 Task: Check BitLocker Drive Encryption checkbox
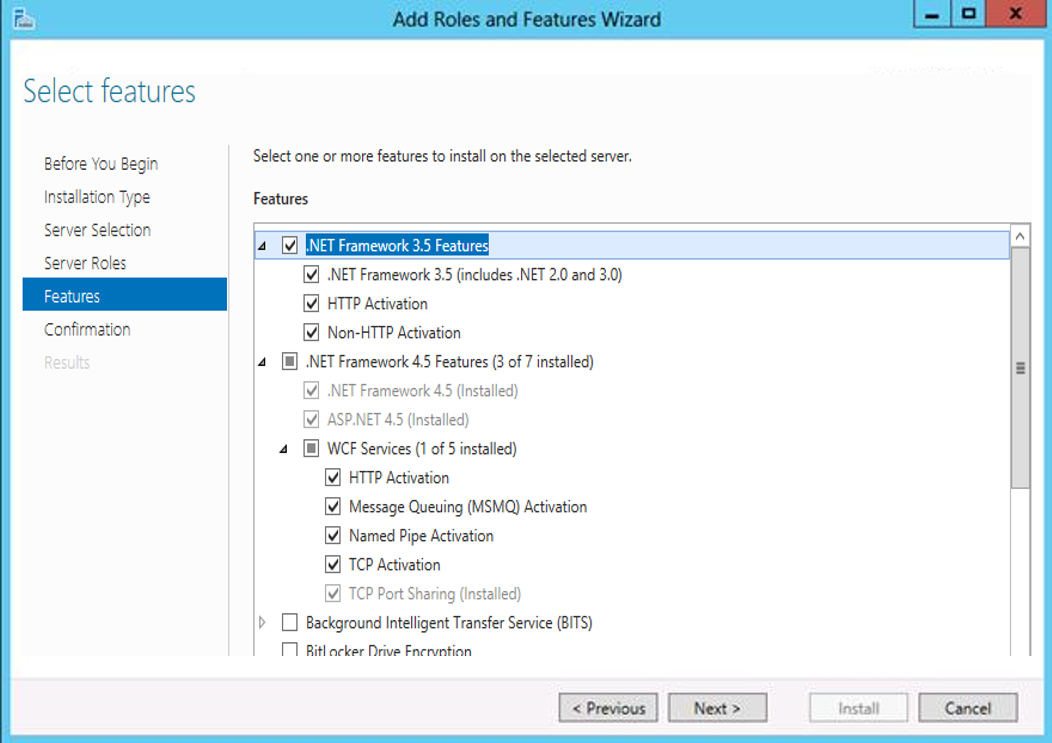pos(290,650)
